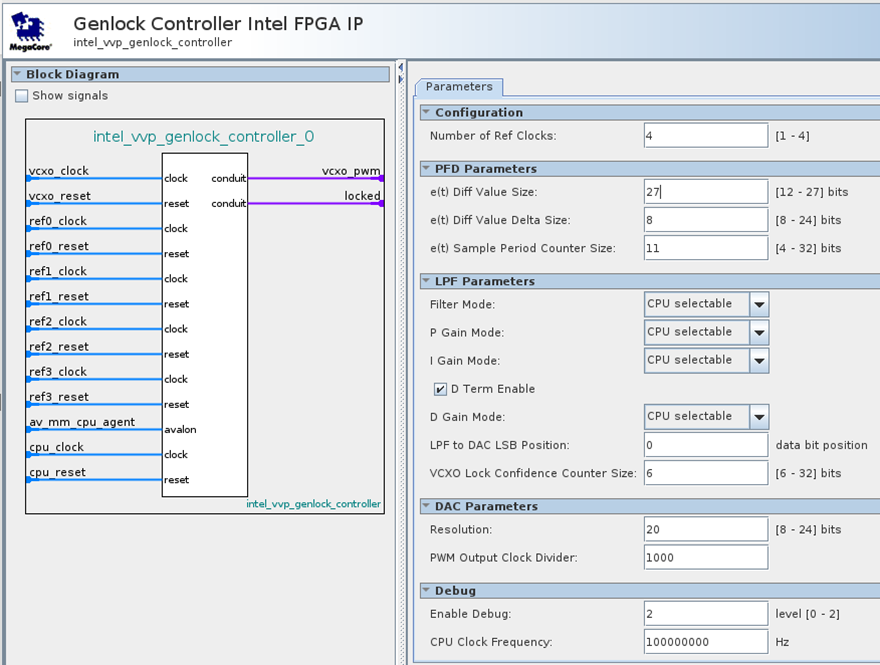This screenshot has height=665, width=880.
Task: Click the Number of Ref Clocks field
Action: (706, 136)
